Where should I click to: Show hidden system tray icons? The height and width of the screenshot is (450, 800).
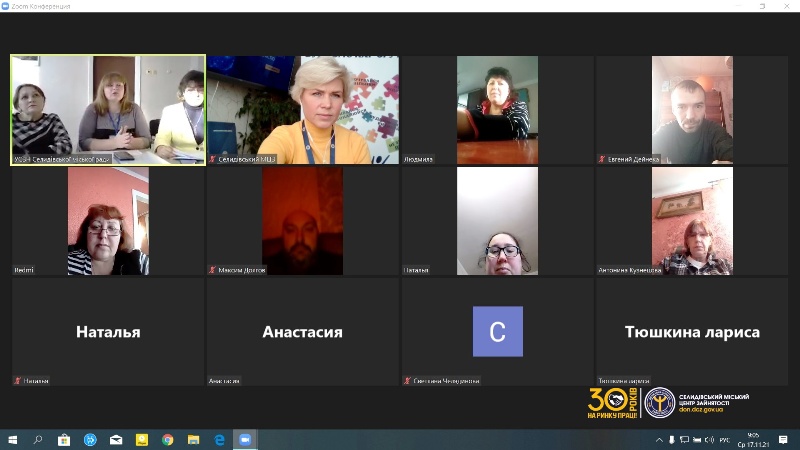tap(659, 440)
